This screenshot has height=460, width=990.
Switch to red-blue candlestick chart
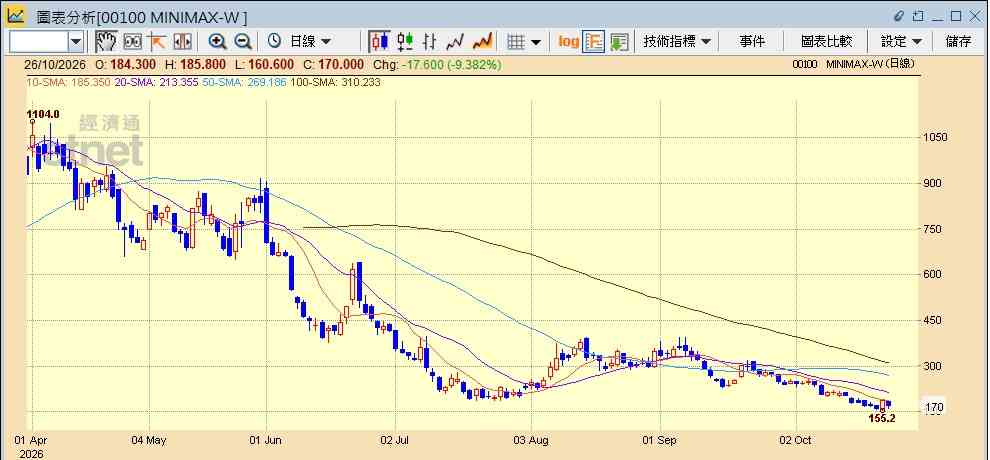click(379, 42)
